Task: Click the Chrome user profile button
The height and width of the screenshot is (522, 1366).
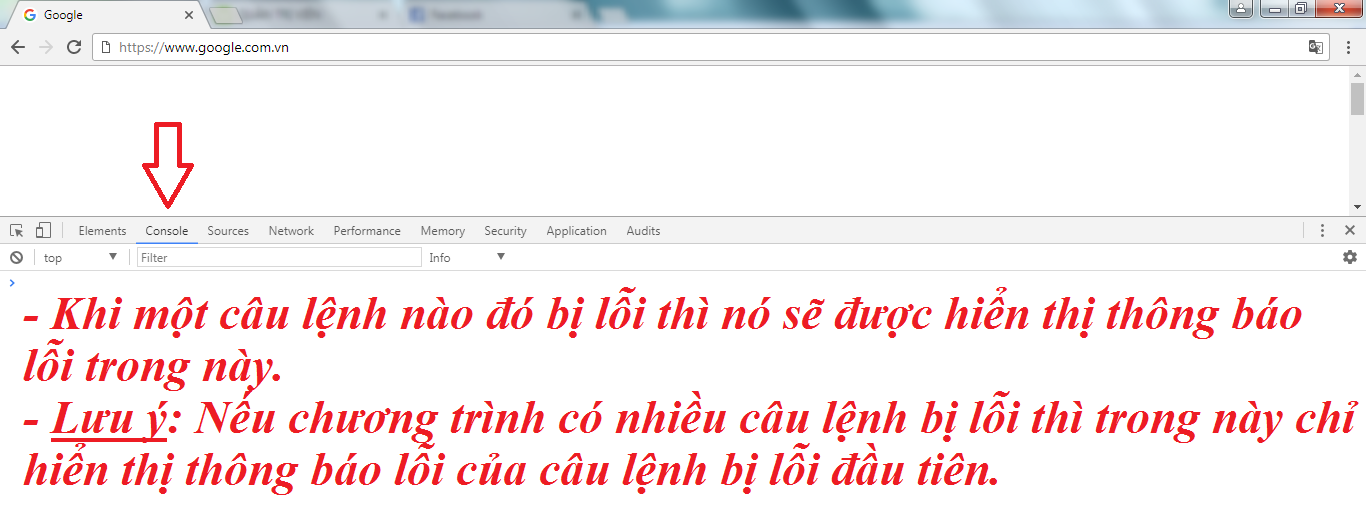Action: [1240, 9]
